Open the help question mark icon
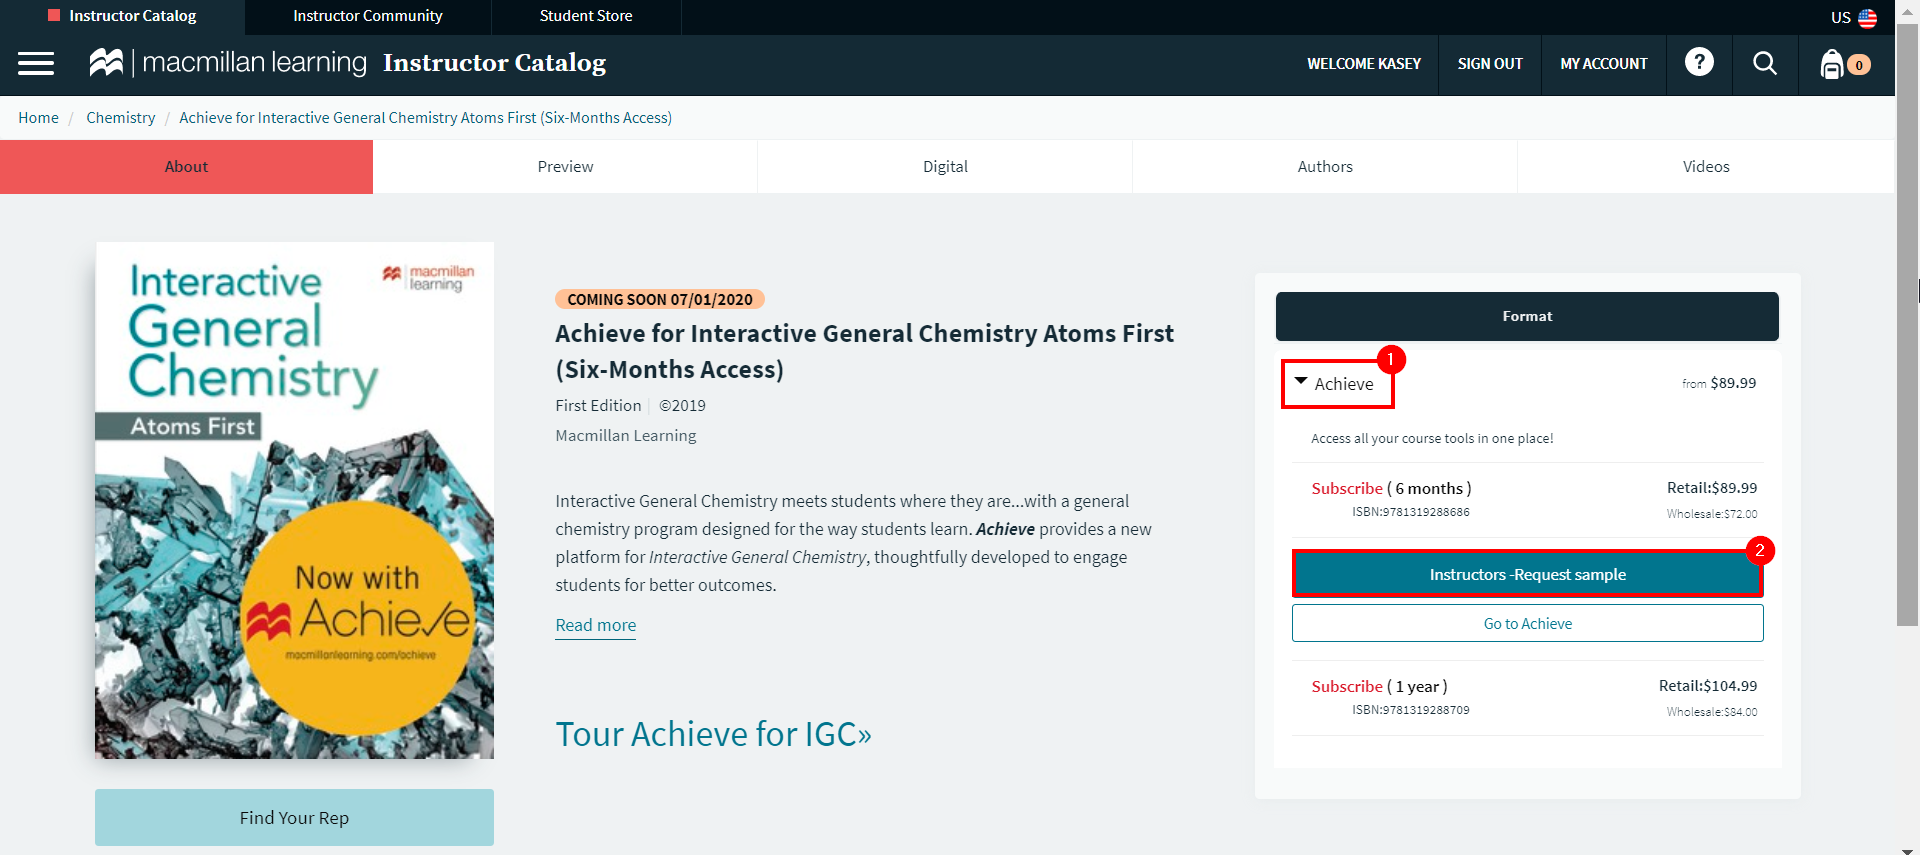The image size is (1920, 855). tap(1698, 63)
